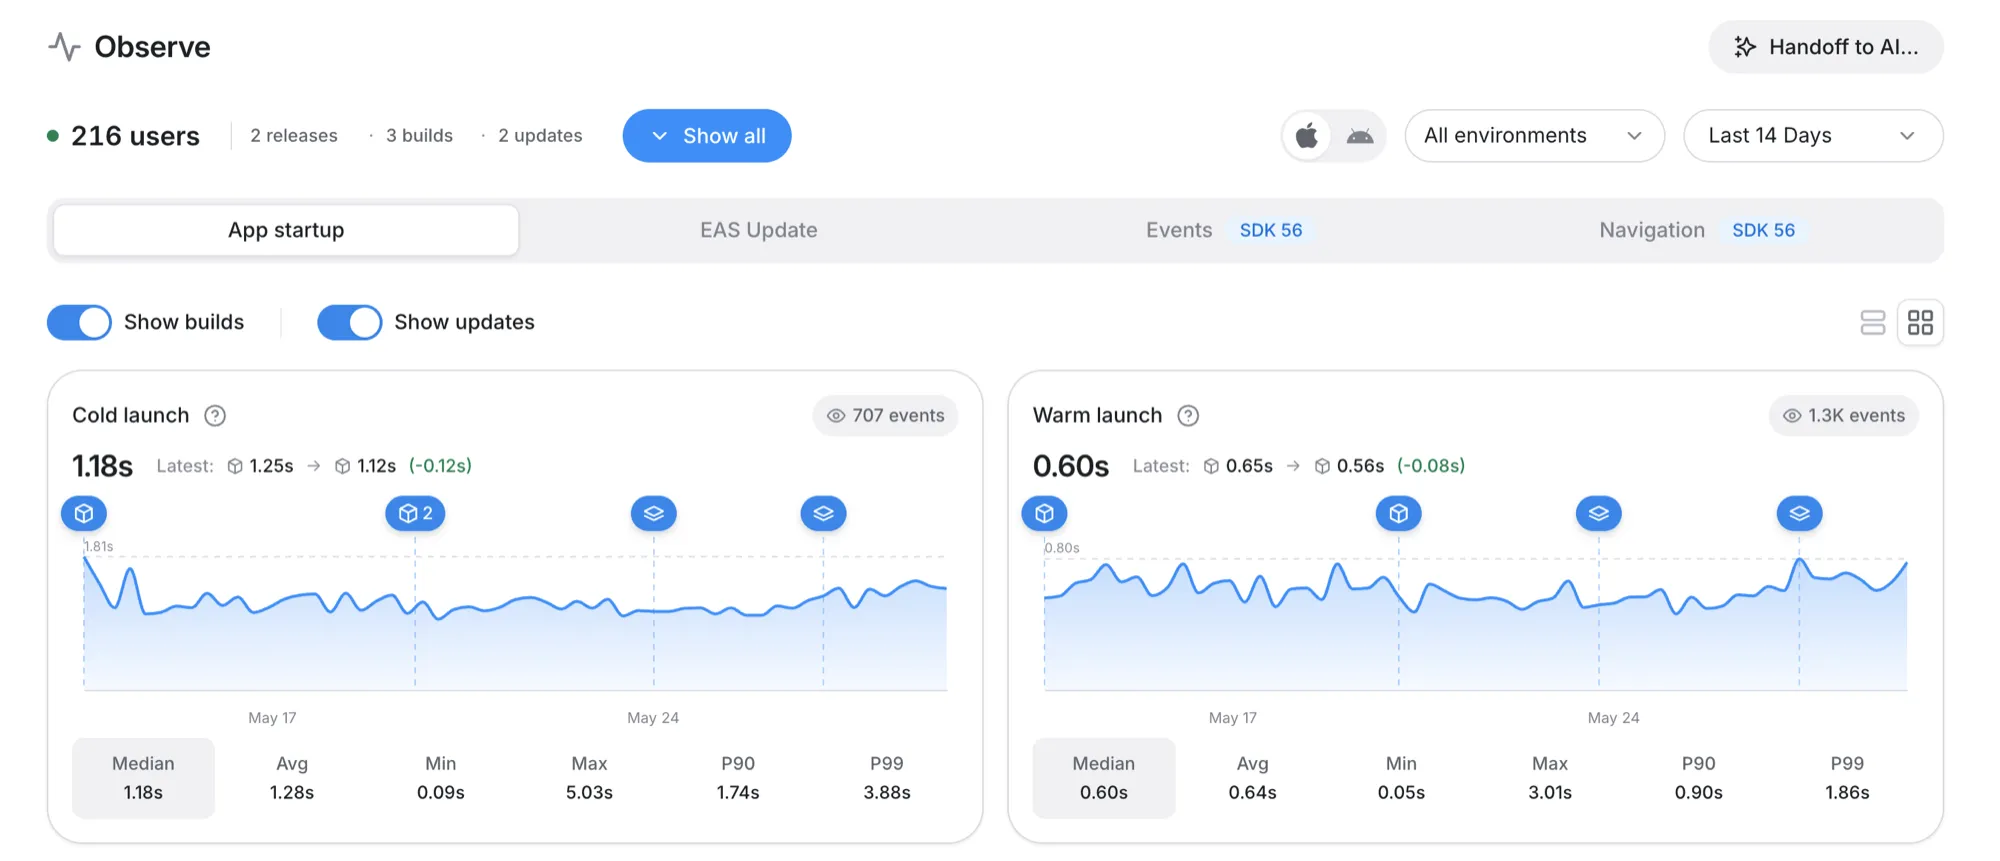Click the Handoff to AI button
Screen dimensions: 2000x861
pos(1826,47)
